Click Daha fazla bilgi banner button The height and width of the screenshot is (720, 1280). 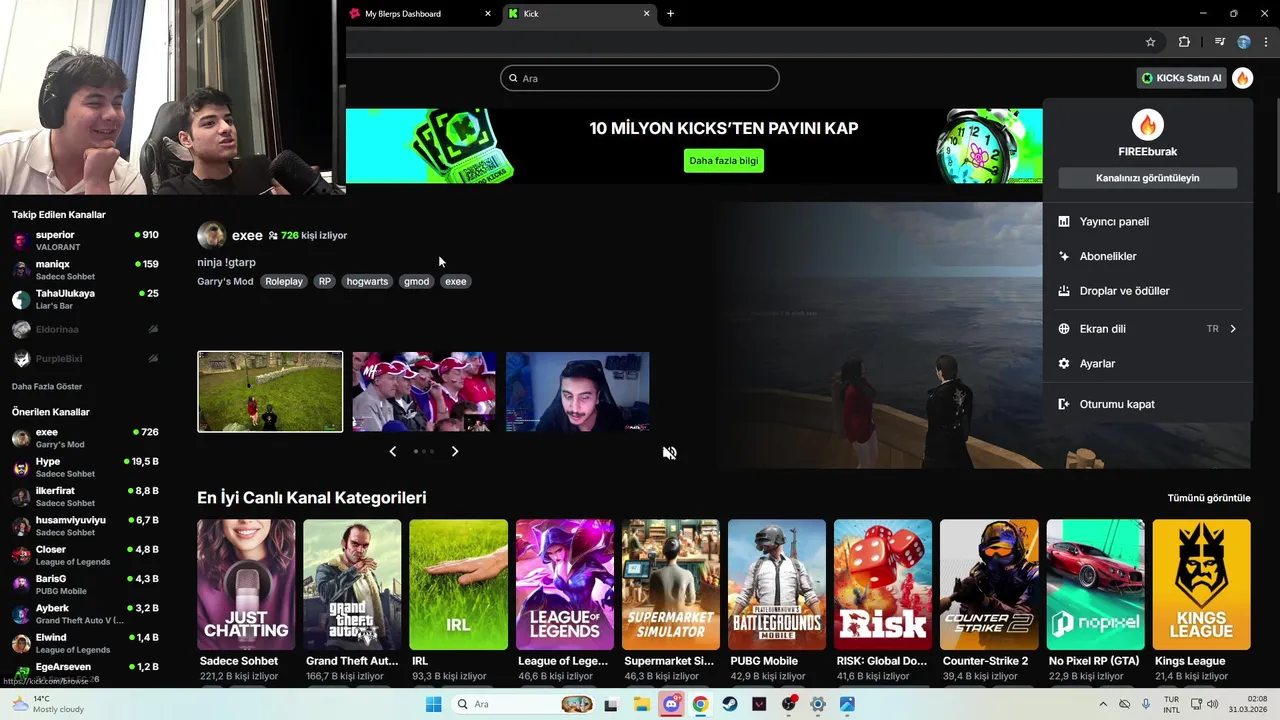(724, 161)
